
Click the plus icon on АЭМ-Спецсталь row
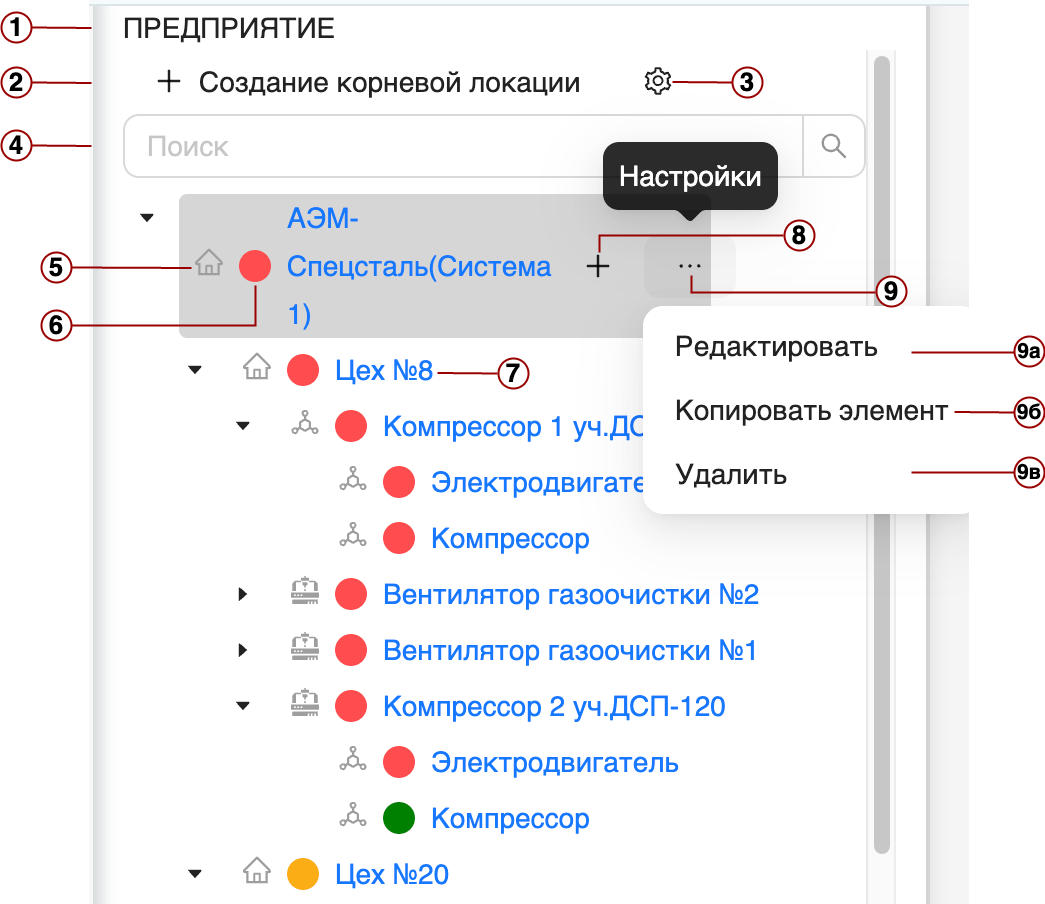pos(598,266)
